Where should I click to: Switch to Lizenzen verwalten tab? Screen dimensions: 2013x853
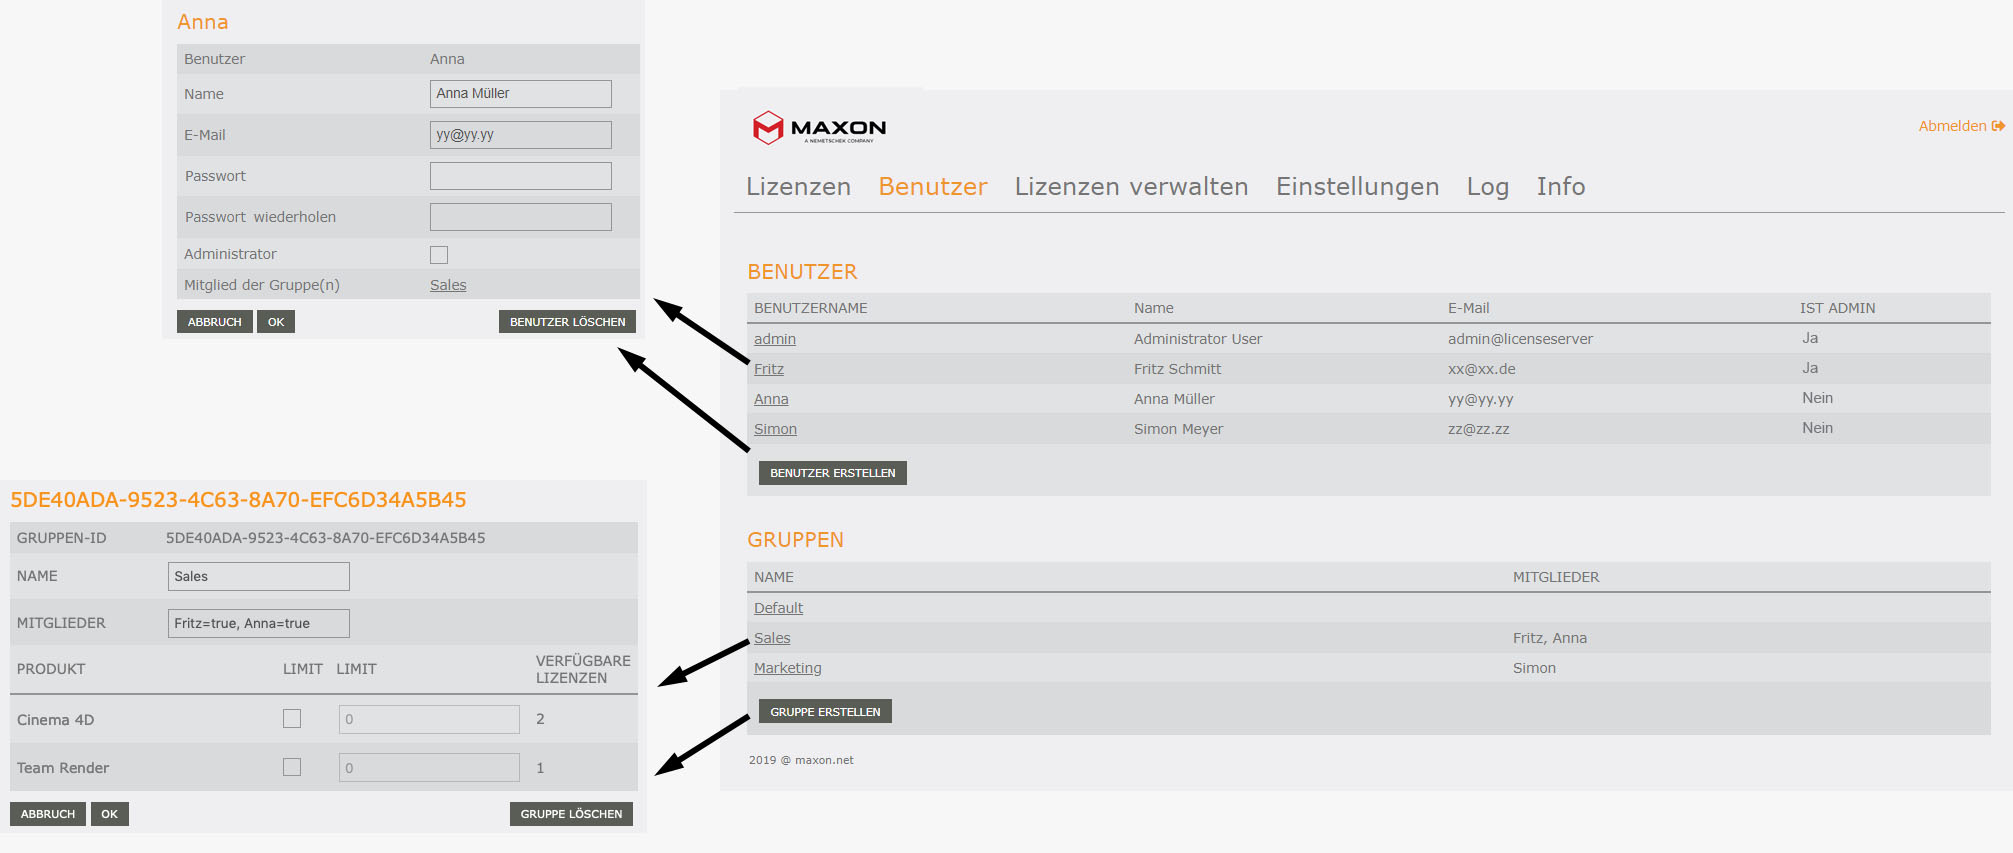1131,187
